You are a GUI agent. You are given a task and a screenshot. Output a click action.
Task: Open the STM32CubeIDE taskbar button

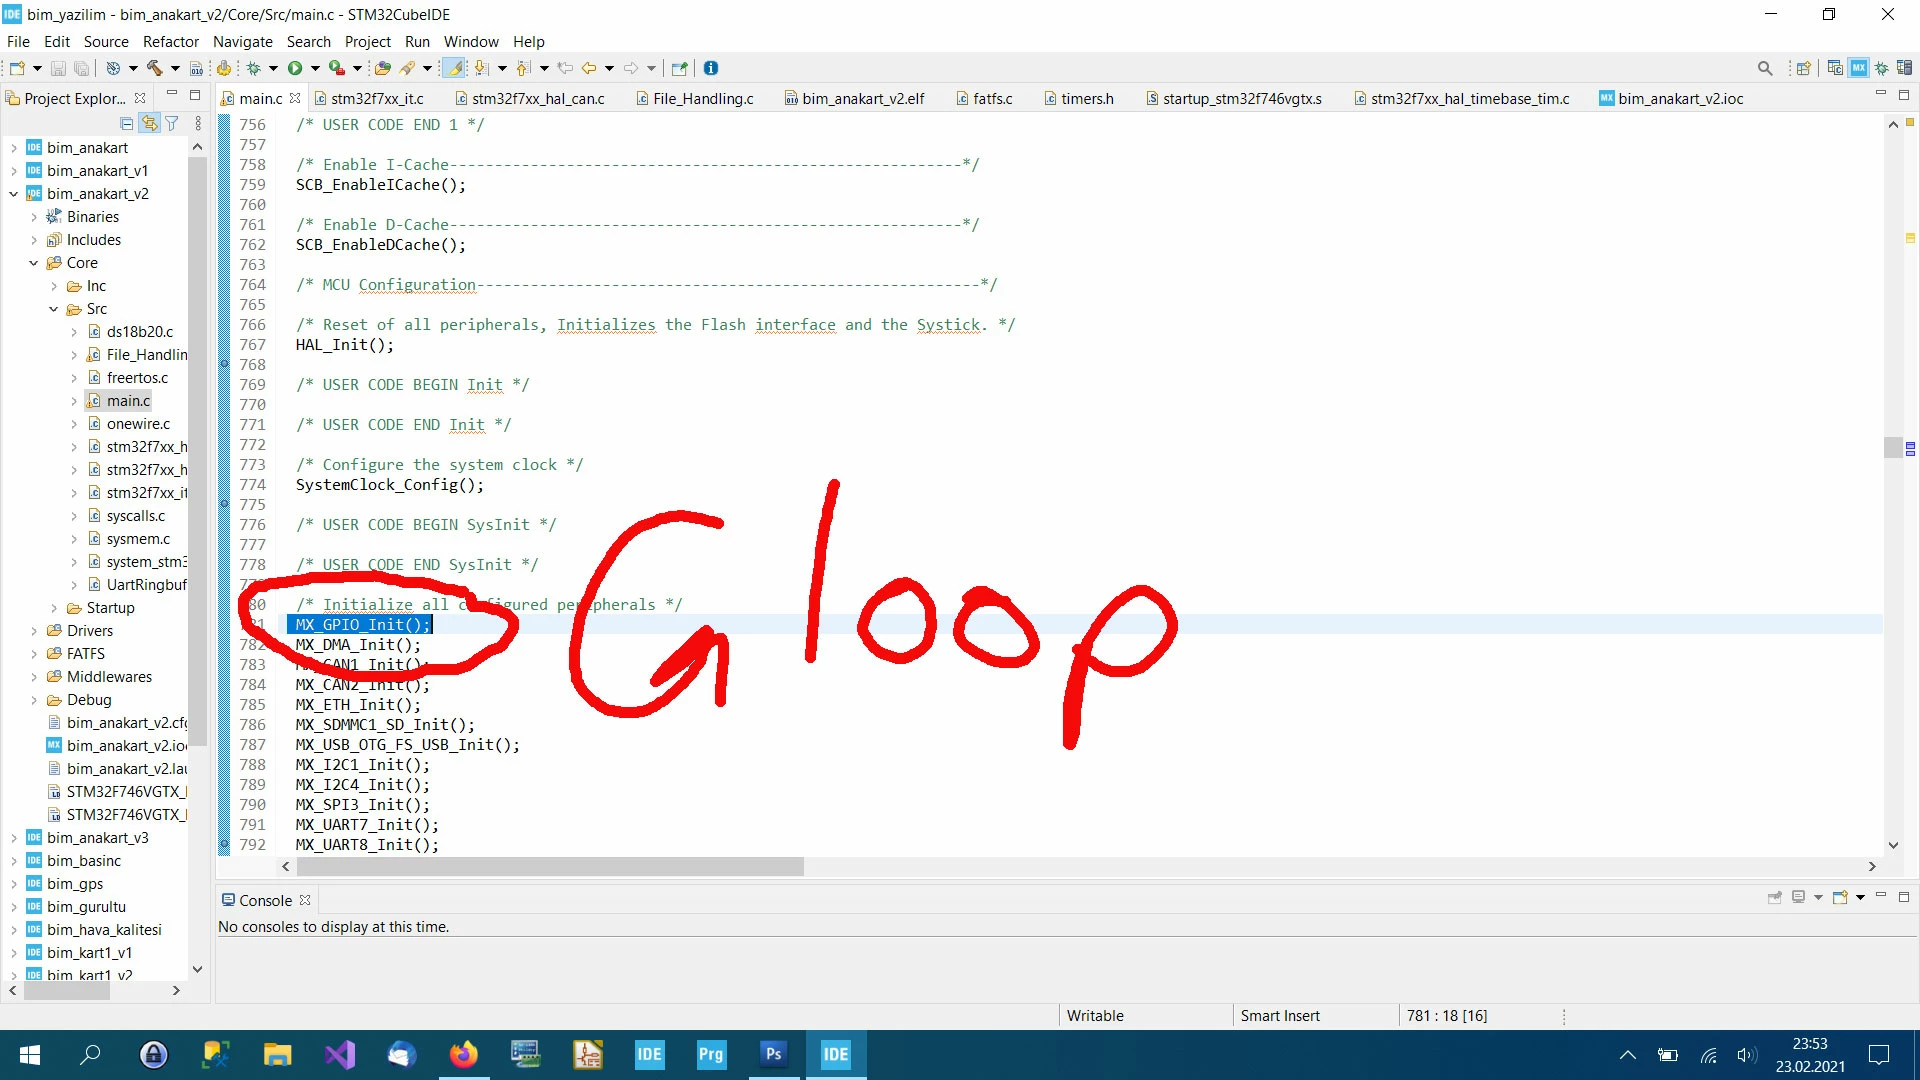pos(836,1054)
